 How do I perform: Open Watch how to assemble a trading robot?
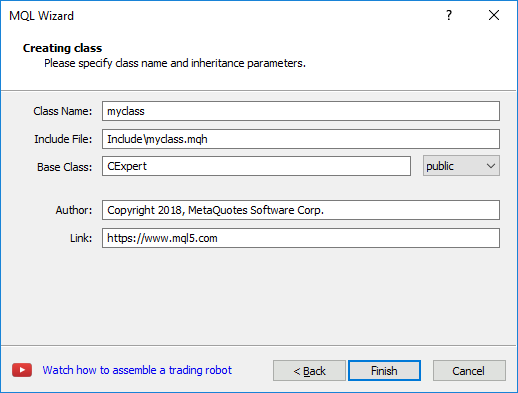pos(137,370)
